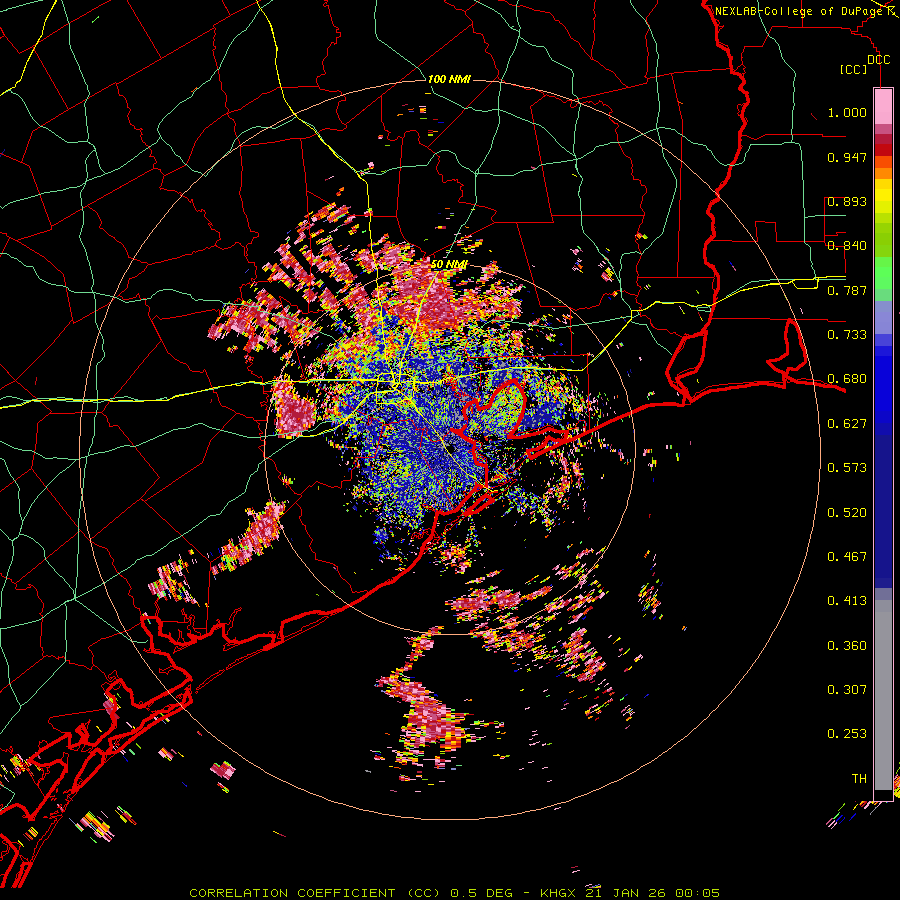Click the 0.5 DEG elevation text
900x900 pixels.
pyautogui.click(x=483, y=893)
